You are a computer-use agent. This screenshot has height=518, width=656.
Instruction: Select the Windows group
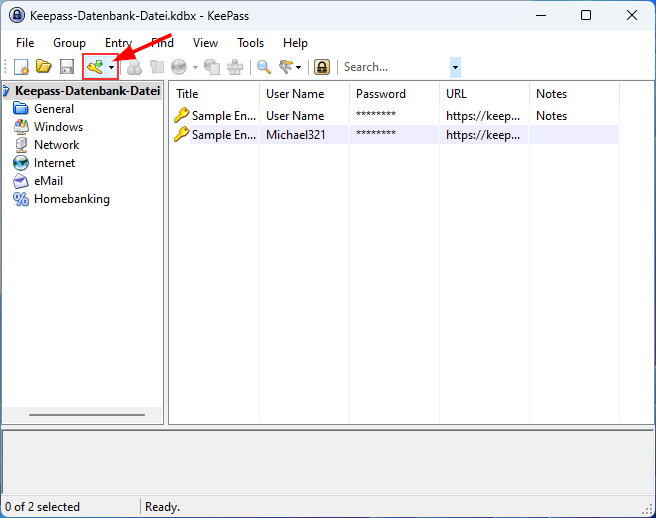(x=59, y=127)
